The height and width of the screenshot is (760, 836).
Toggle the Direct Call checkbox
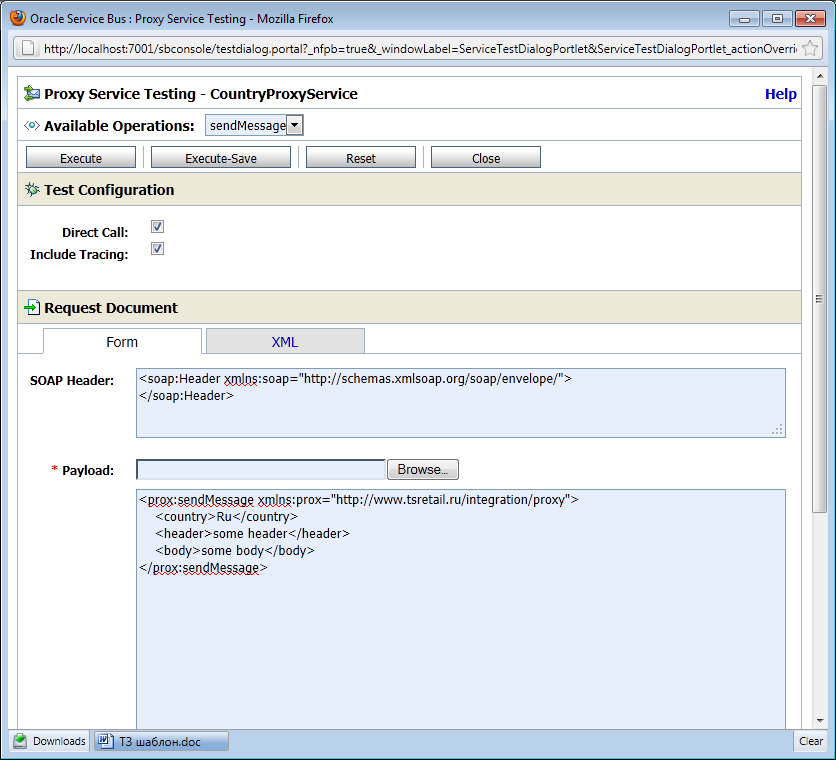pos(157,227)
